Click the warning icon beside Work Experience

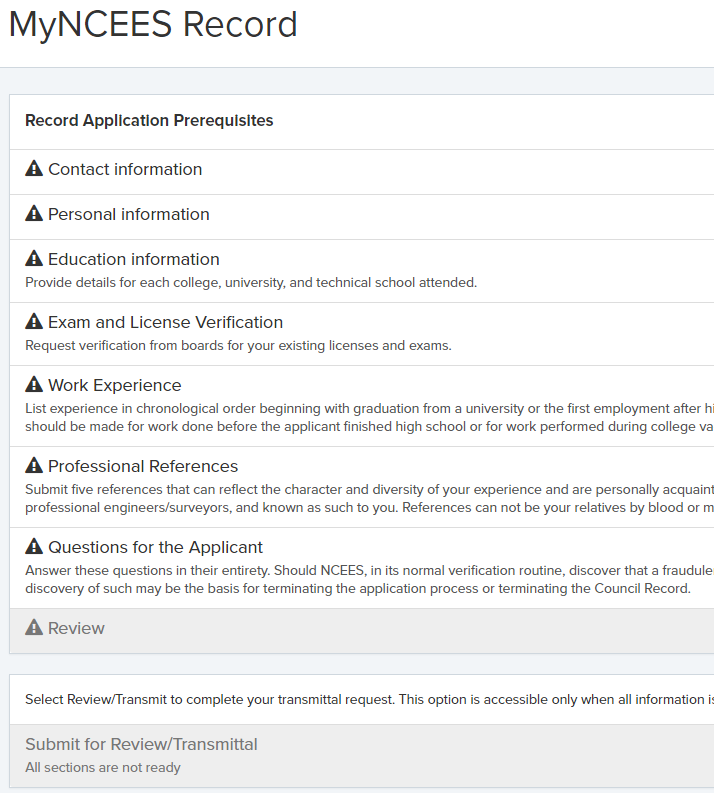point(34,384)
